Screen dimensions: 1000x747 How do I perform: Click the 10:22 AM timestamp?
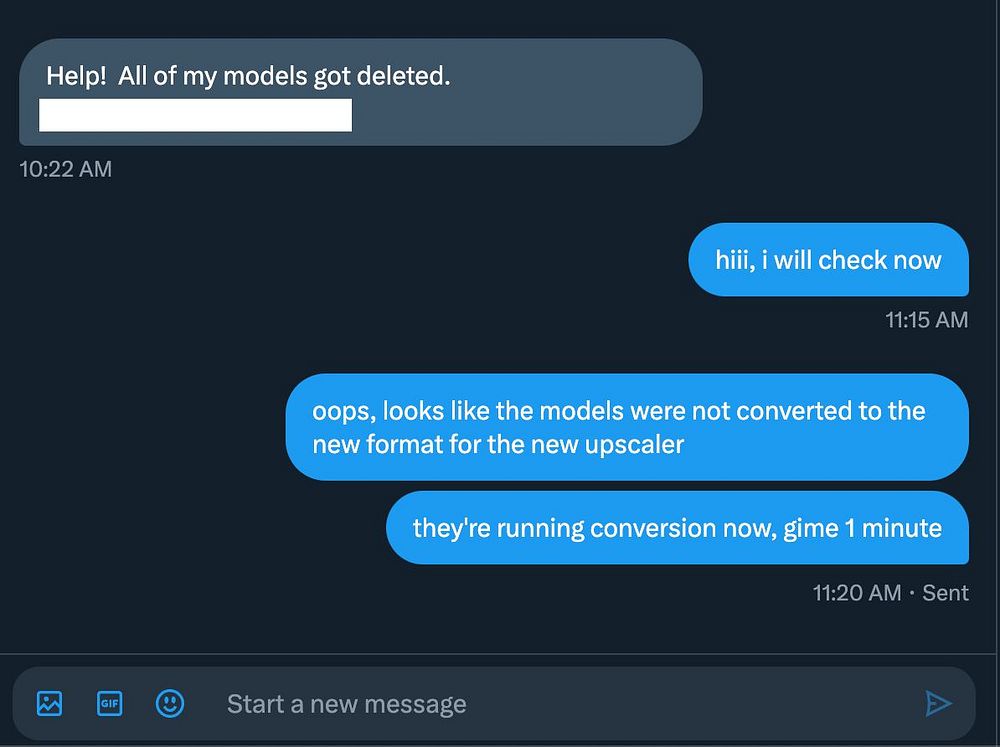point(66,169)
